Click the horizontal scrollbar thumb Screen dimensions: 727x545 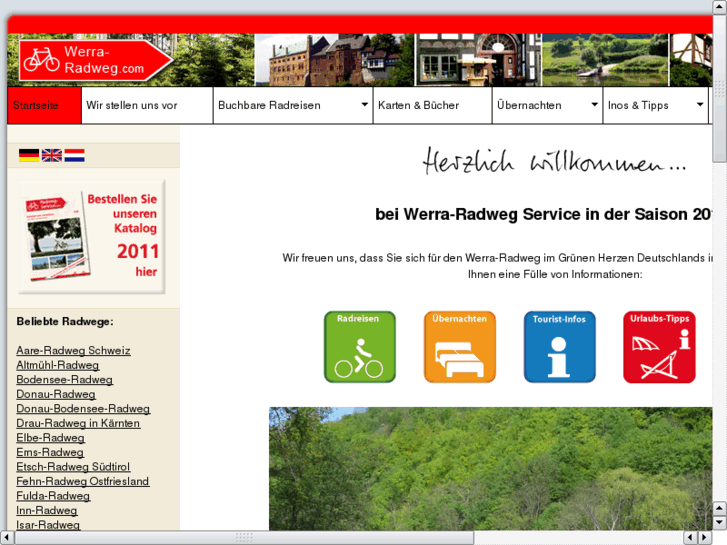244,538
